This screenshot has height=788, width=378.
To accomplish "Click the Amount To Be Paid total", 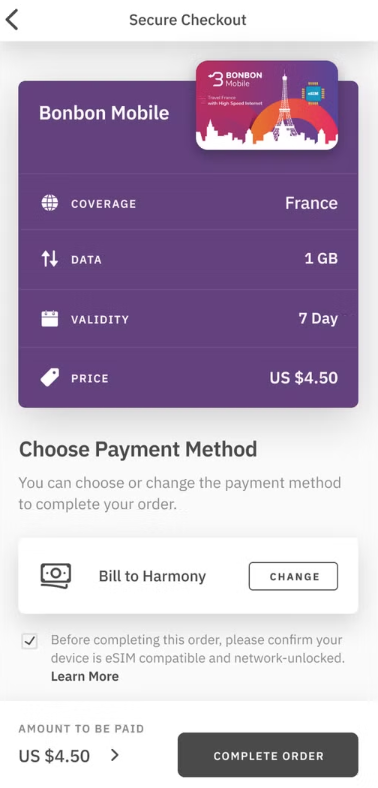I will pyautogui.click(x=54, y=755).
